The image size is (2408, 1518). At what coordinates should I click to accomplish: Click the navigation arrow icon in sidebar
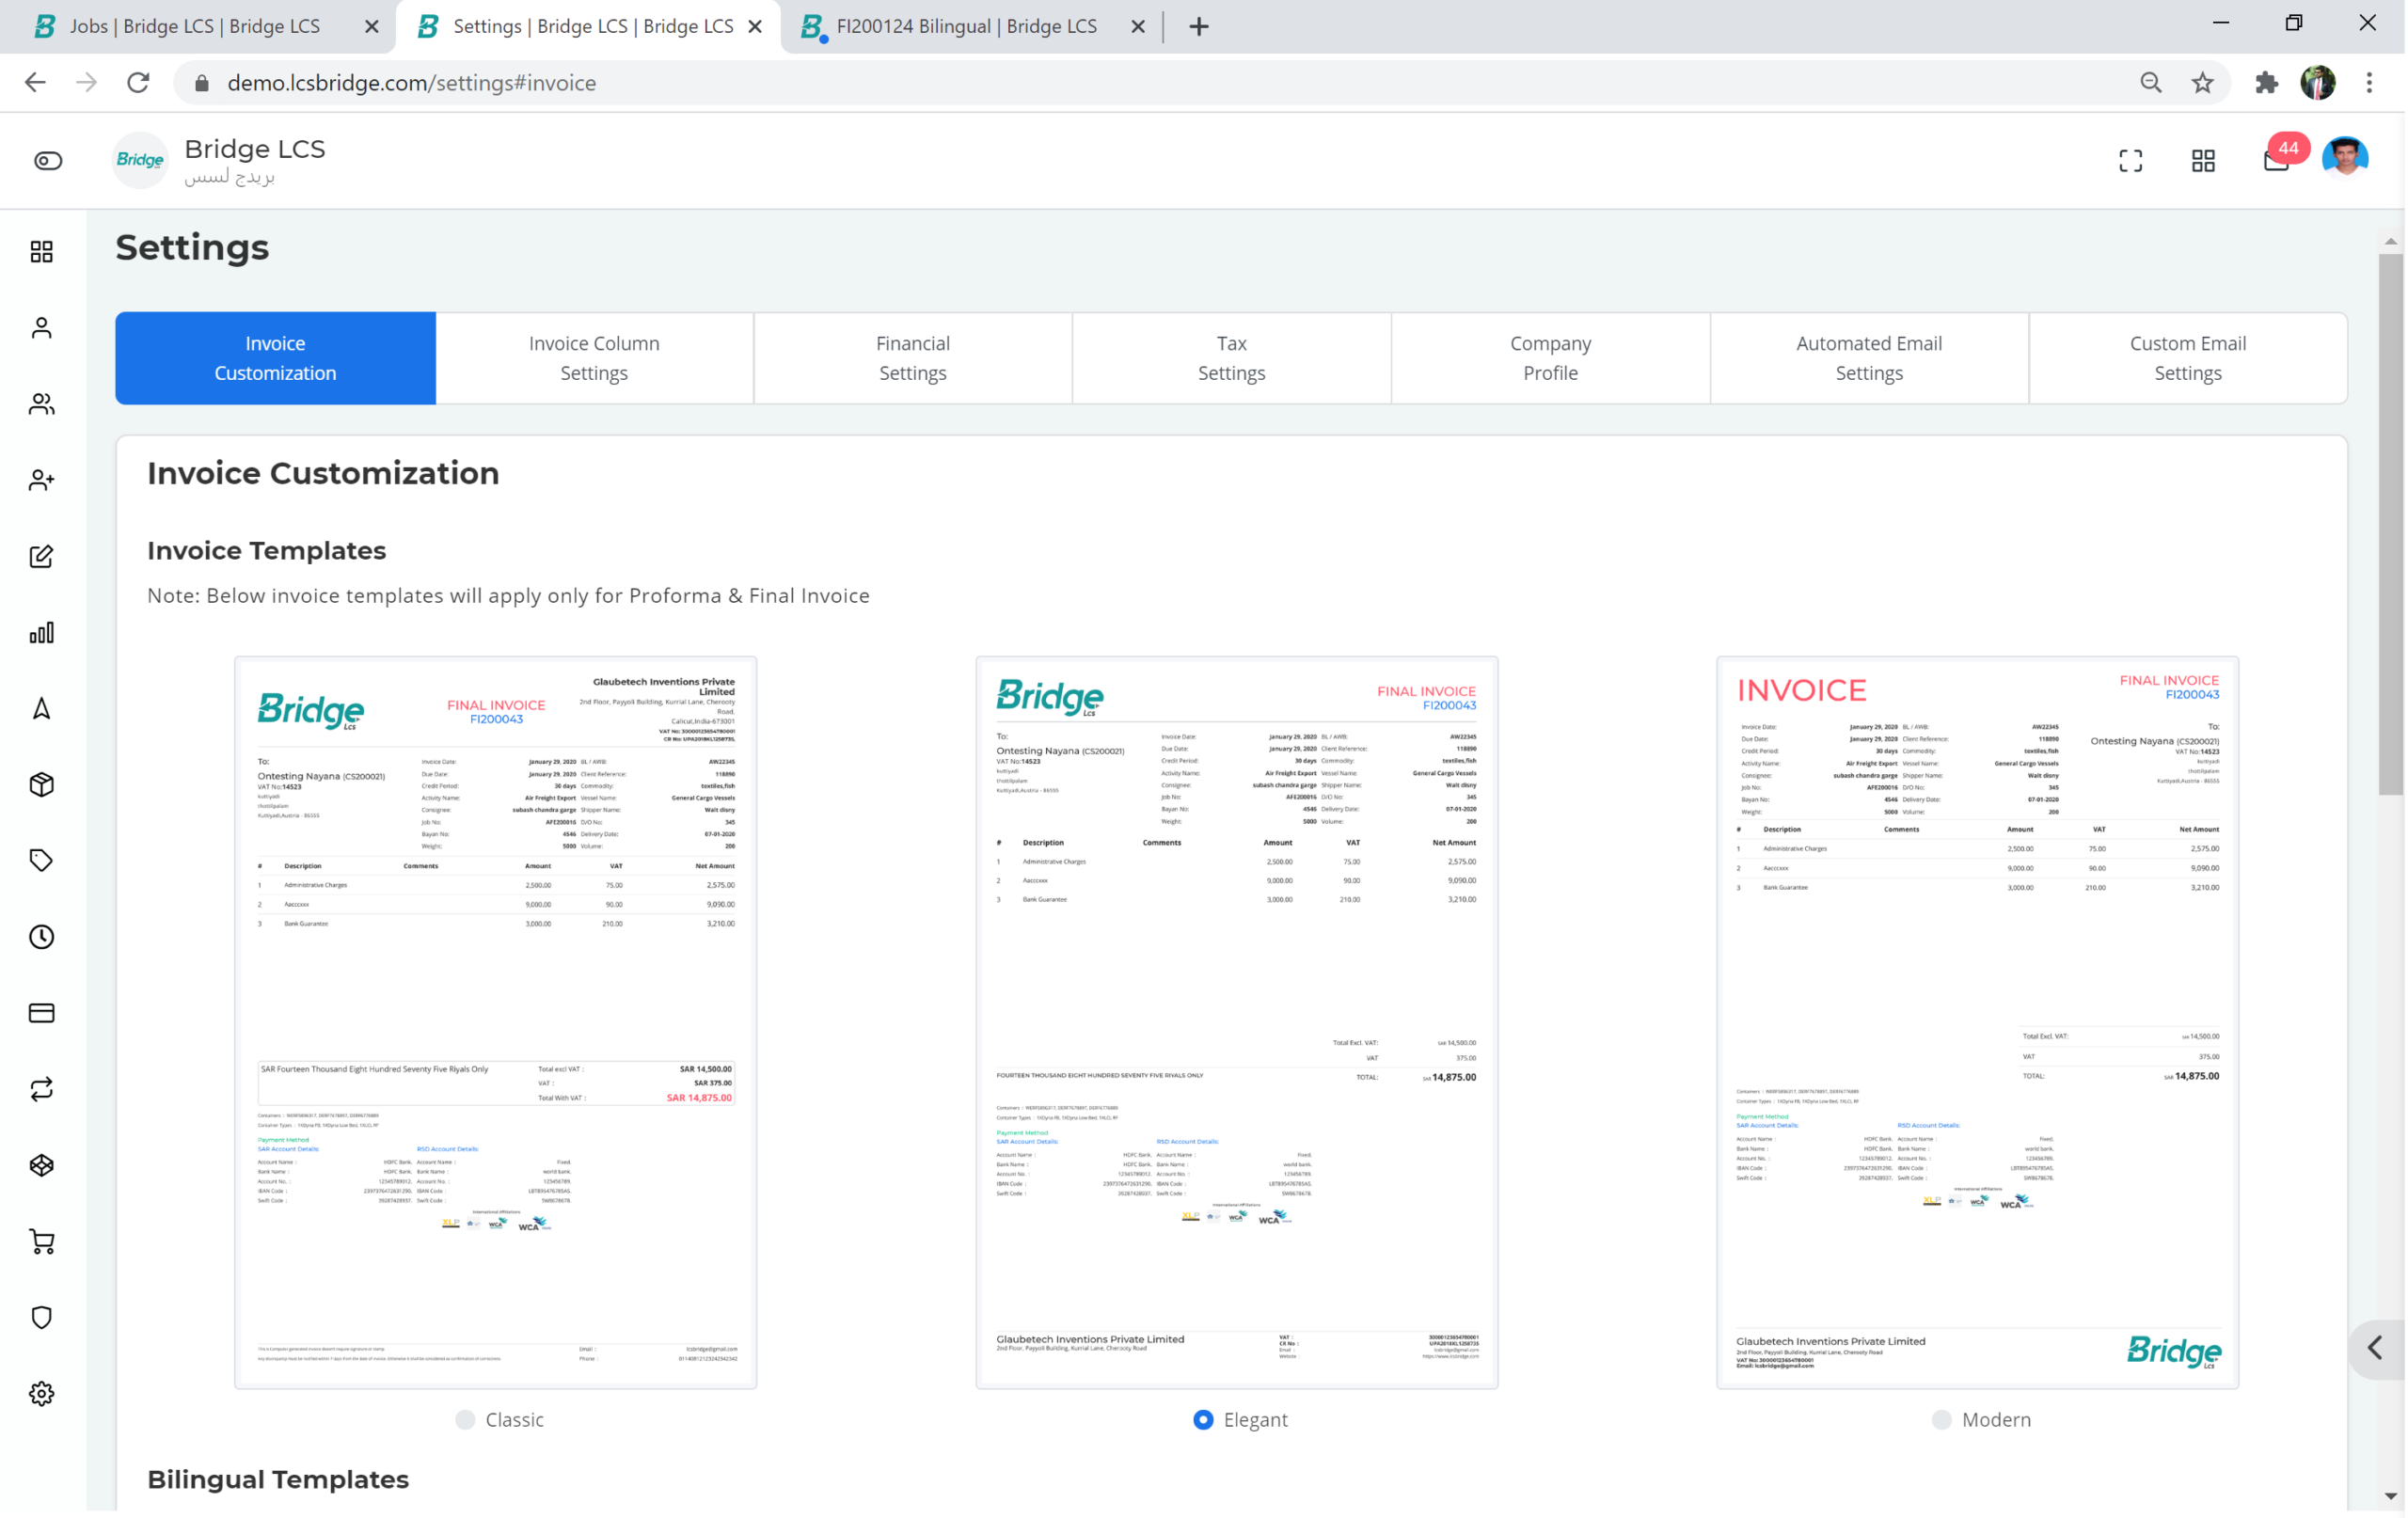[42, 709]
